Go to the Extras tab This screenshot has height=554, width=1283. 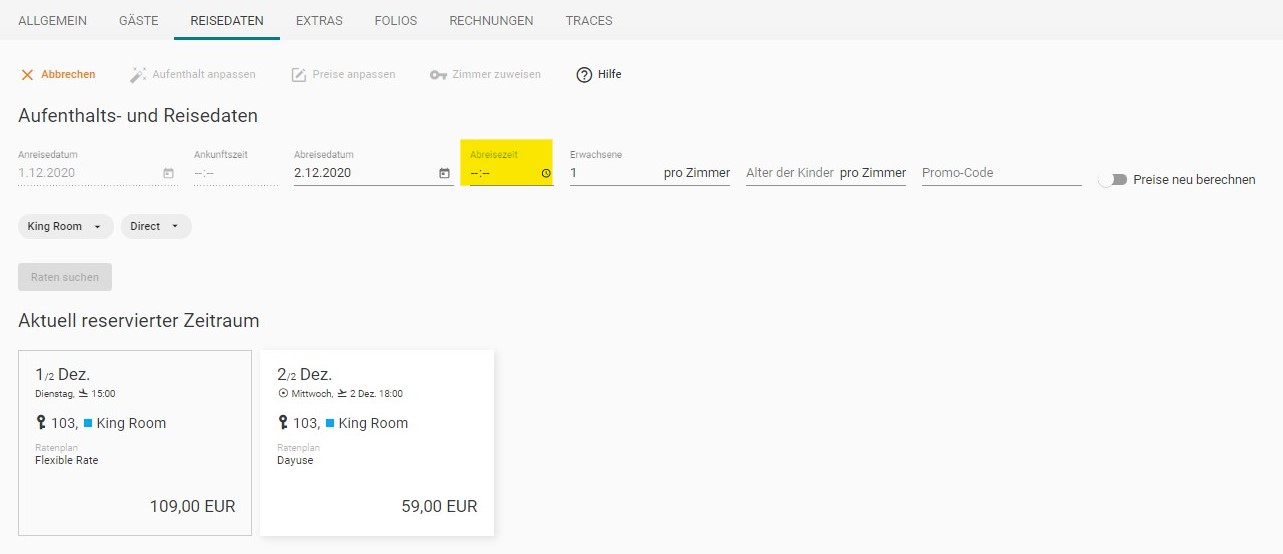coord(319,20)
